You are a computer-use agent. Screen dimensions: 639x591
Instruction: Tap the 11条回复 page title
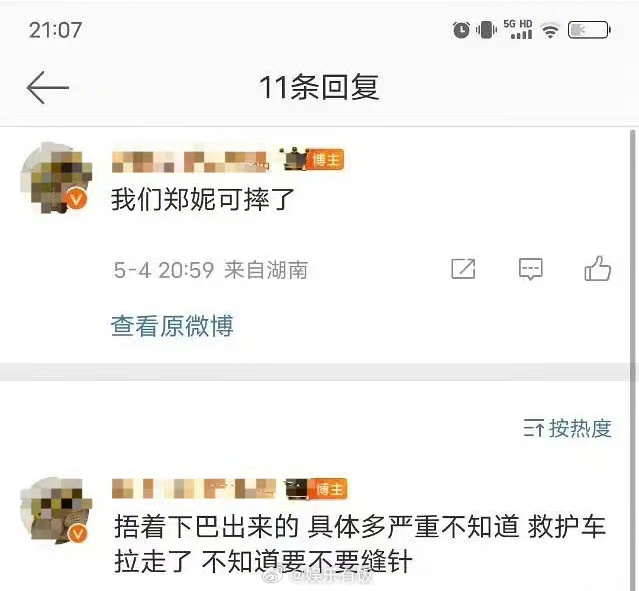319,87
